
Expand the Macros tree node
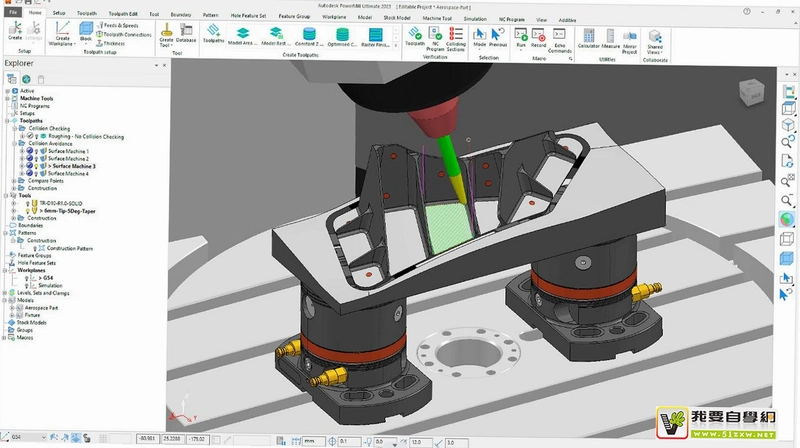(x=5, y=338)
